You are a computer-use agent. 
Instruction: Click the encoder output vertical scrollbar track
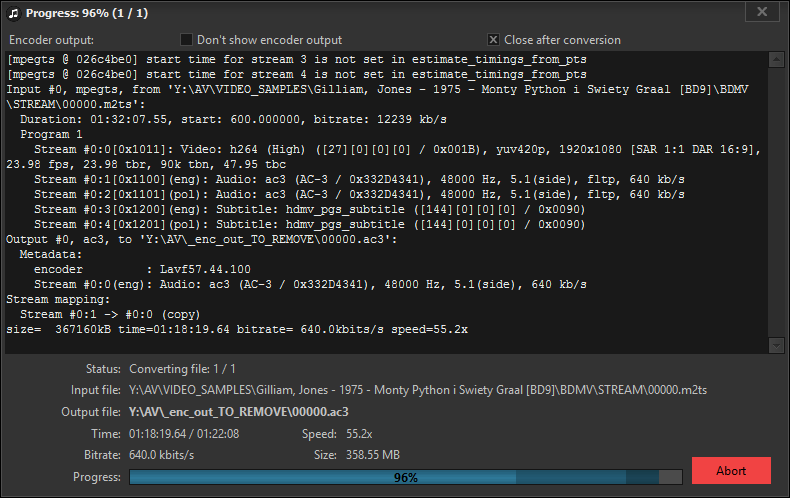[x=776, y=202]
